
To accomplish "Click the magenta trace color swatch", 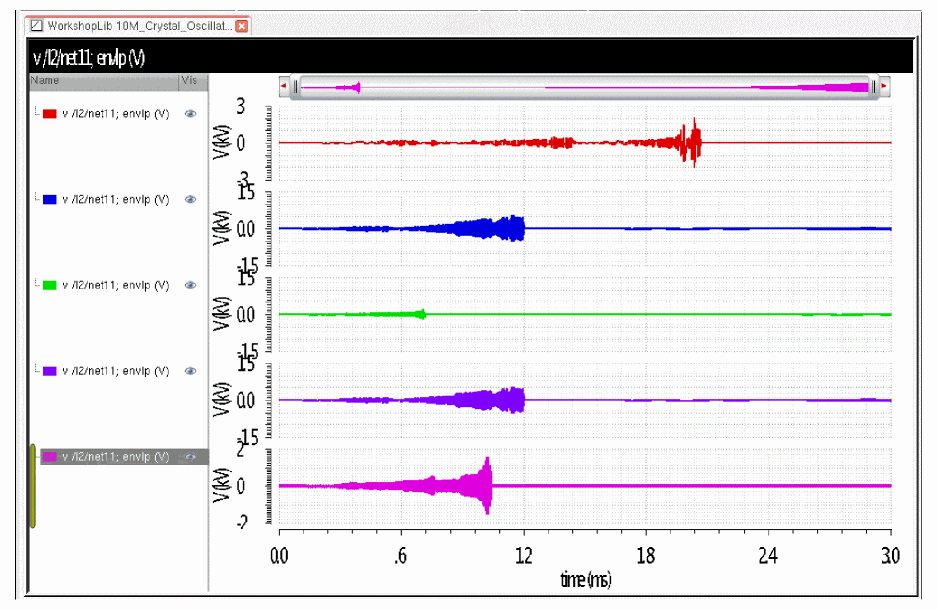I will coord(50,457).
